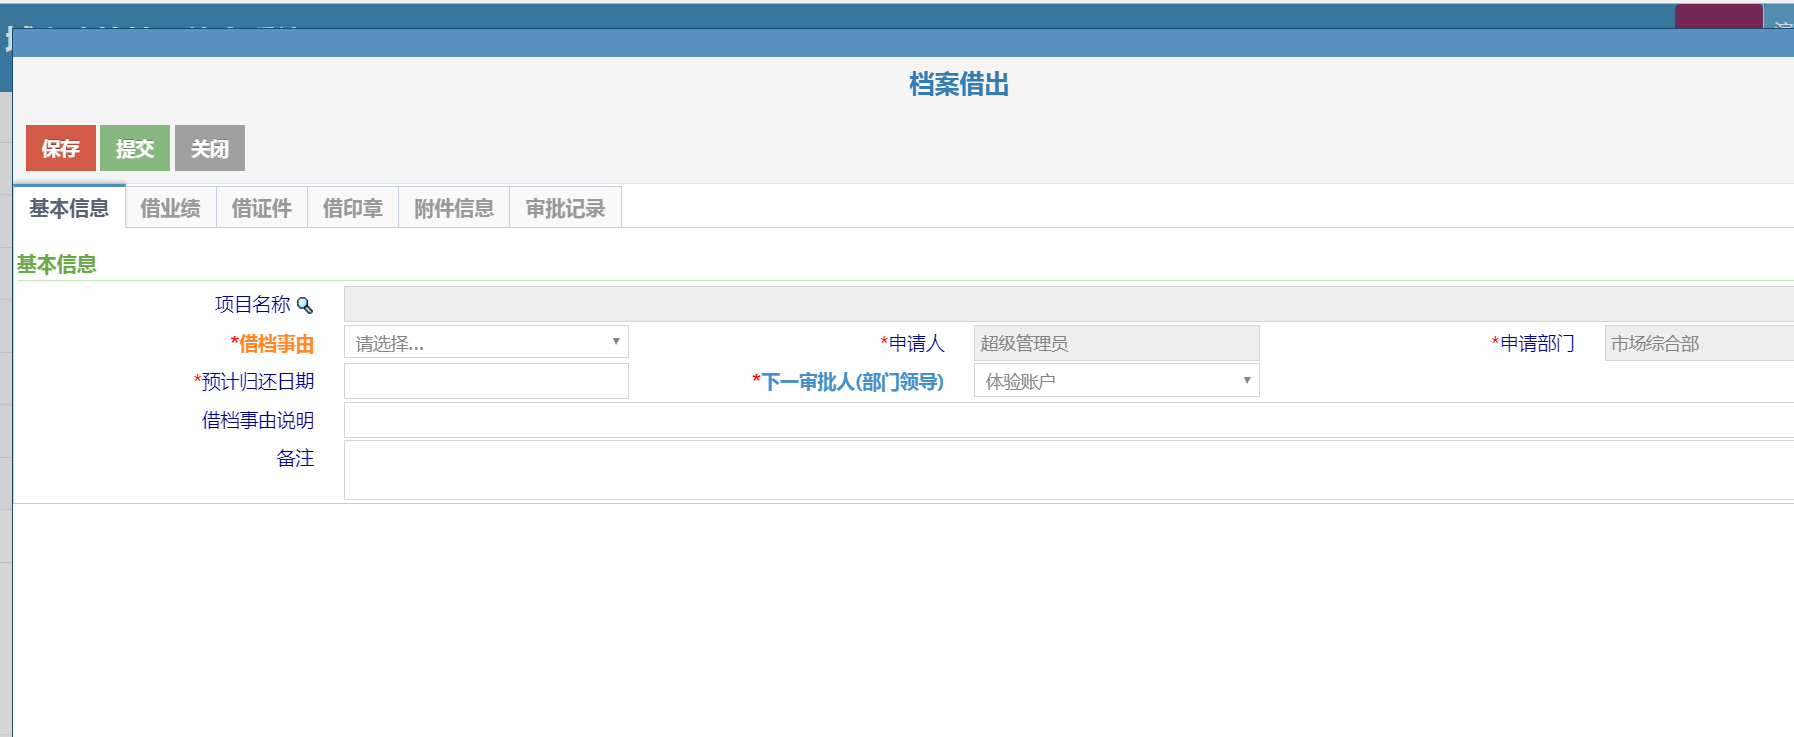The image size is (1794, 737).
Task: Select the 附件信息 tab
Action: [x=454, y=207]
